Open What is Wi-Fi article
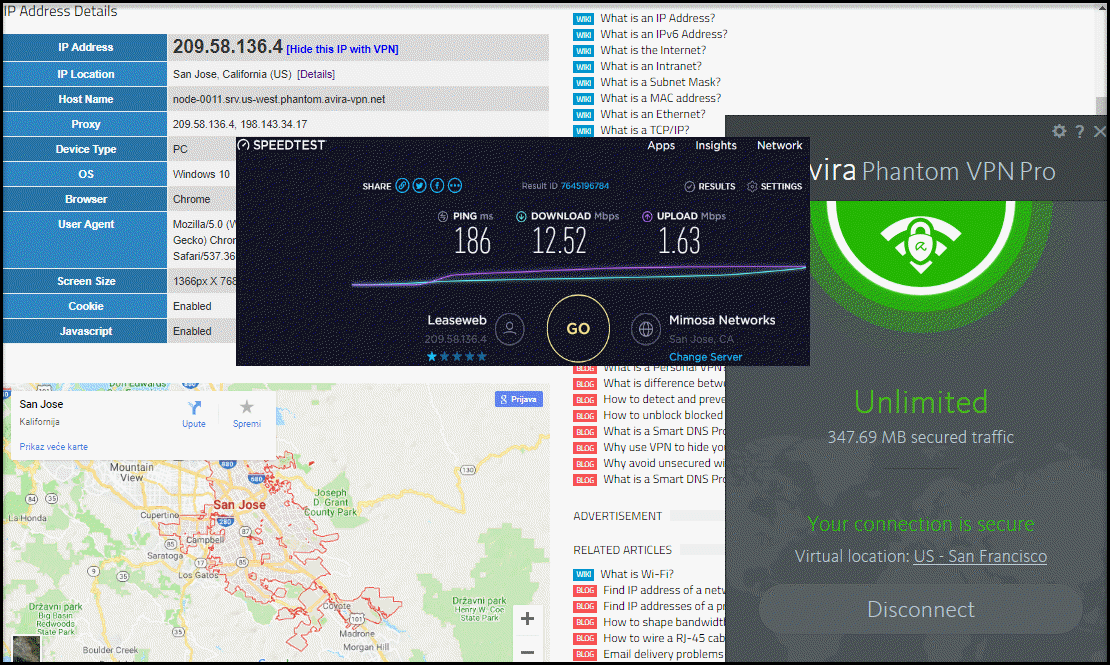This screenshot has height=665, width=1110. [636, 574]
